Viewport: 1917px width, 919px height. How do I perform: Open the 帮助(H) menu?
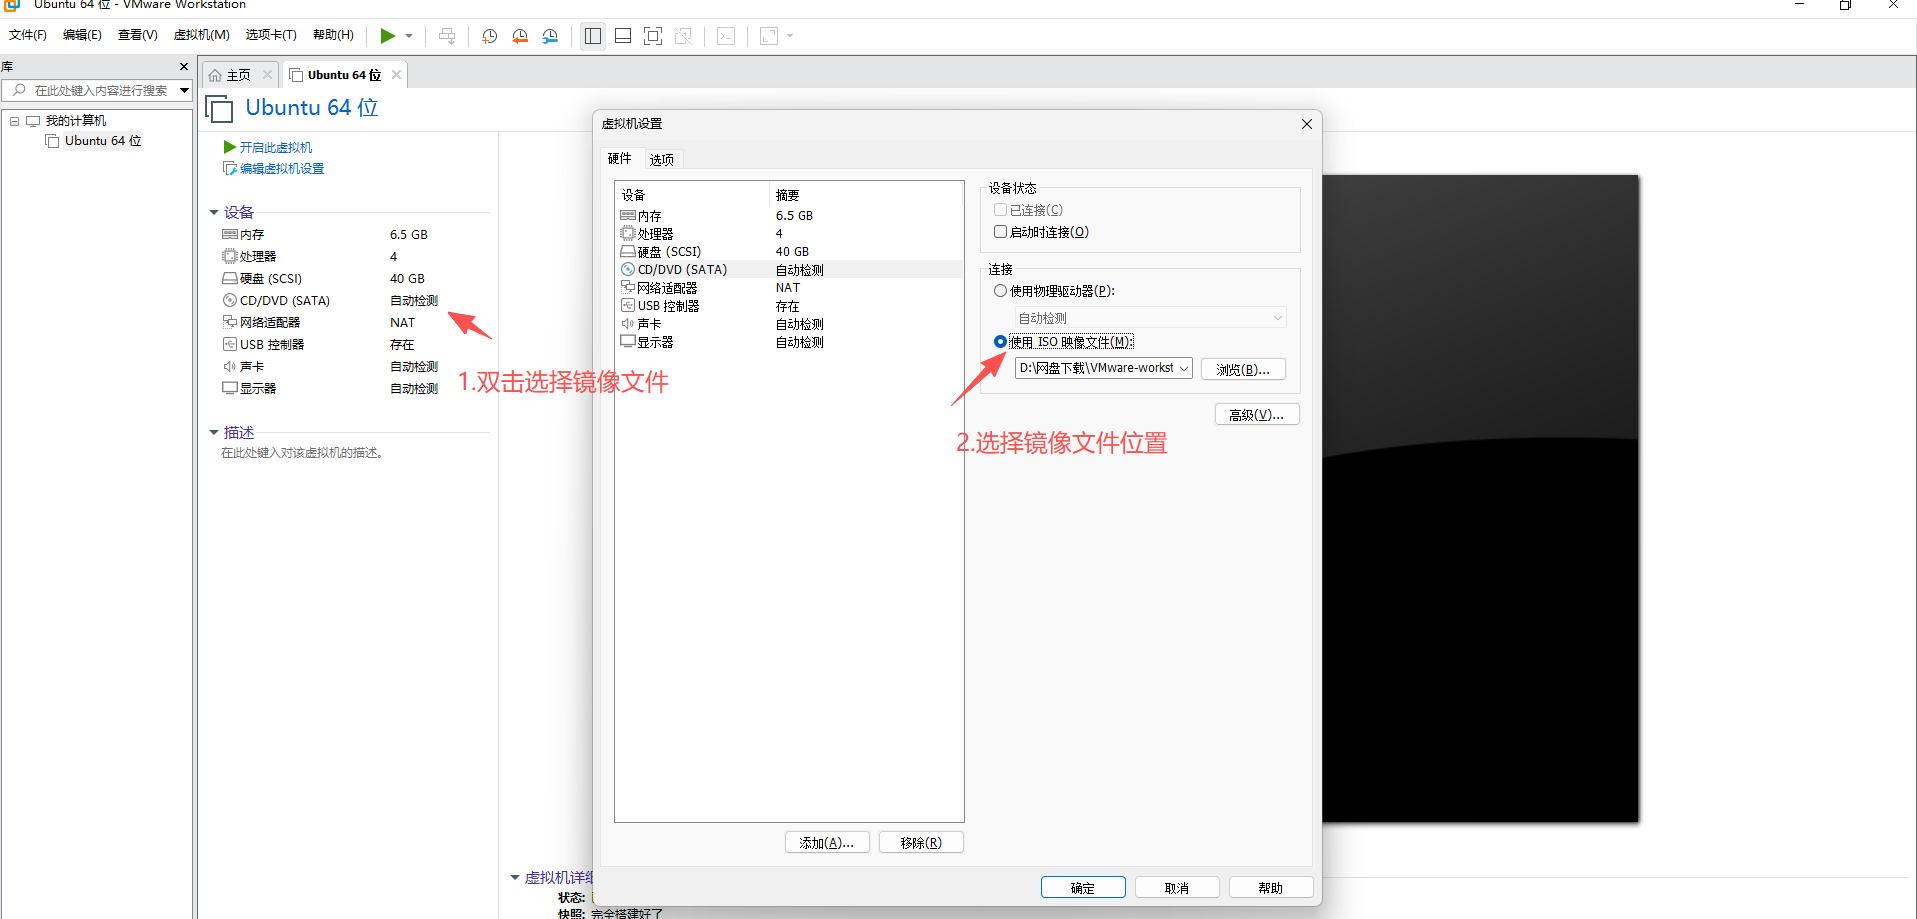coord(333,35)
